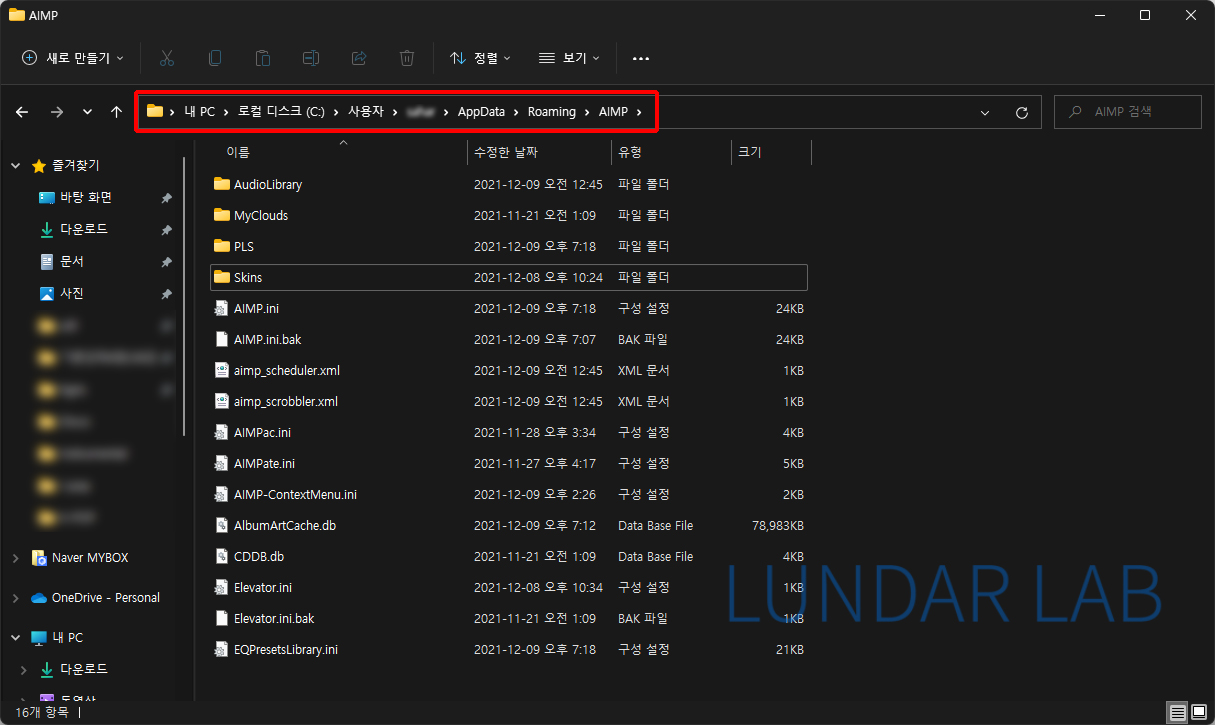Screen dimensions: 1215x725
Task: Click the chevron after AIMP in breadcrumb
Action: coord(639,111)
